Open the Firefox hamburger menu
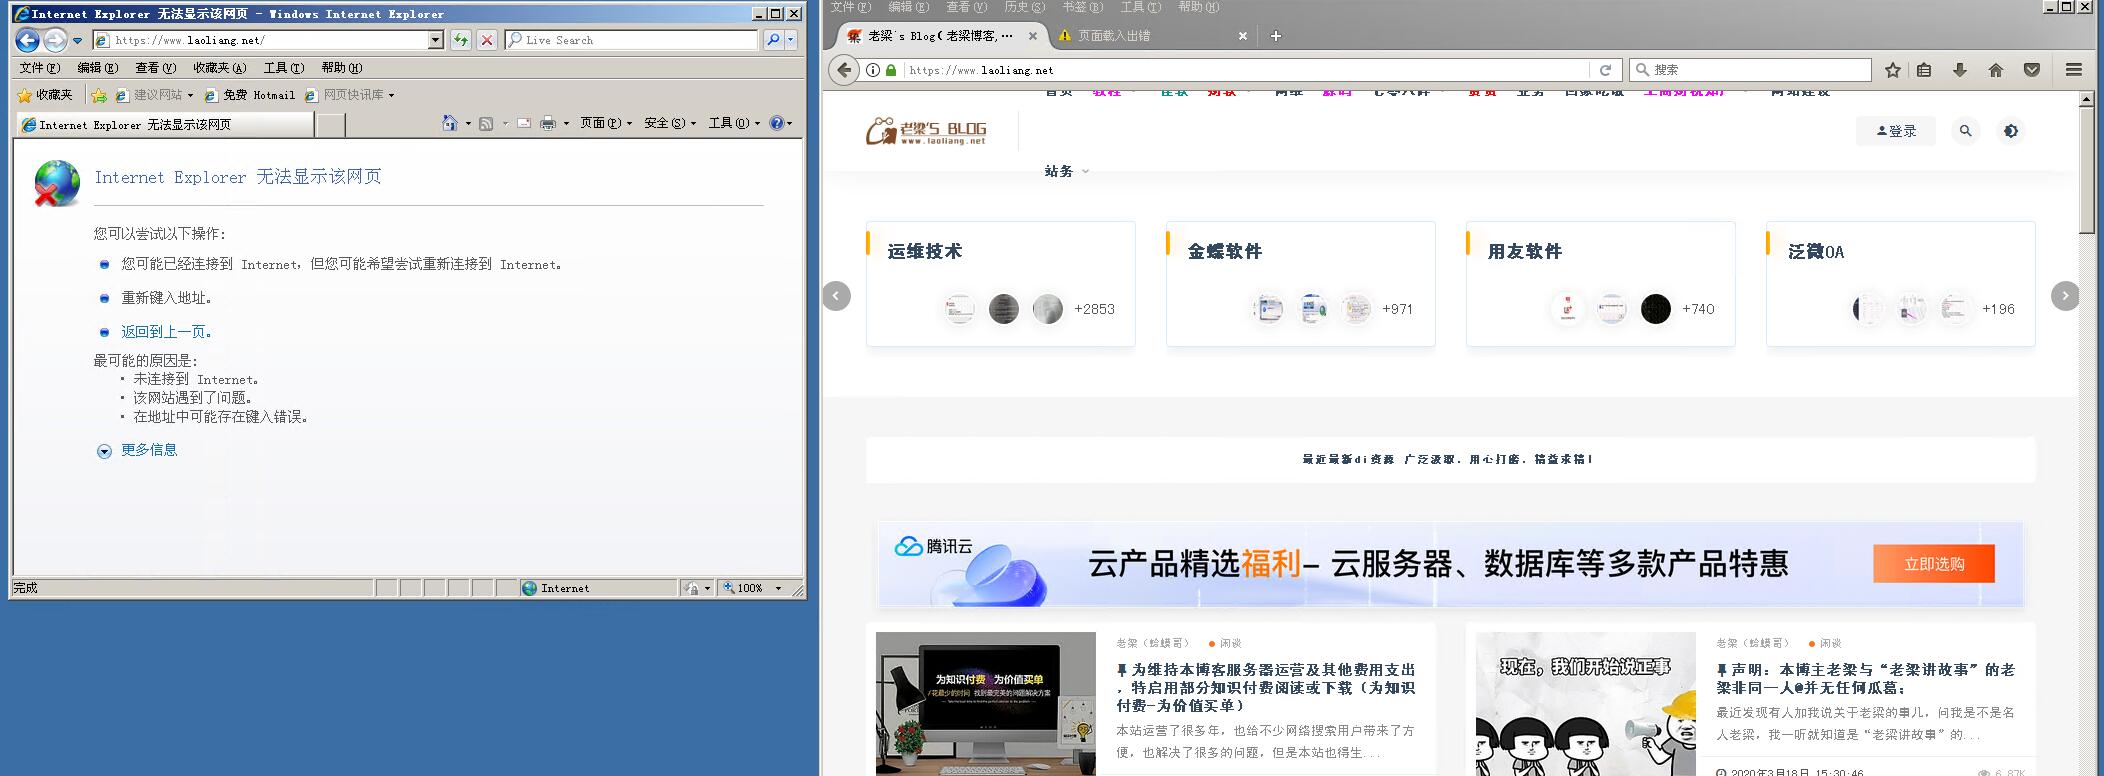The image size is (2104, 776). pos(2073,70)
